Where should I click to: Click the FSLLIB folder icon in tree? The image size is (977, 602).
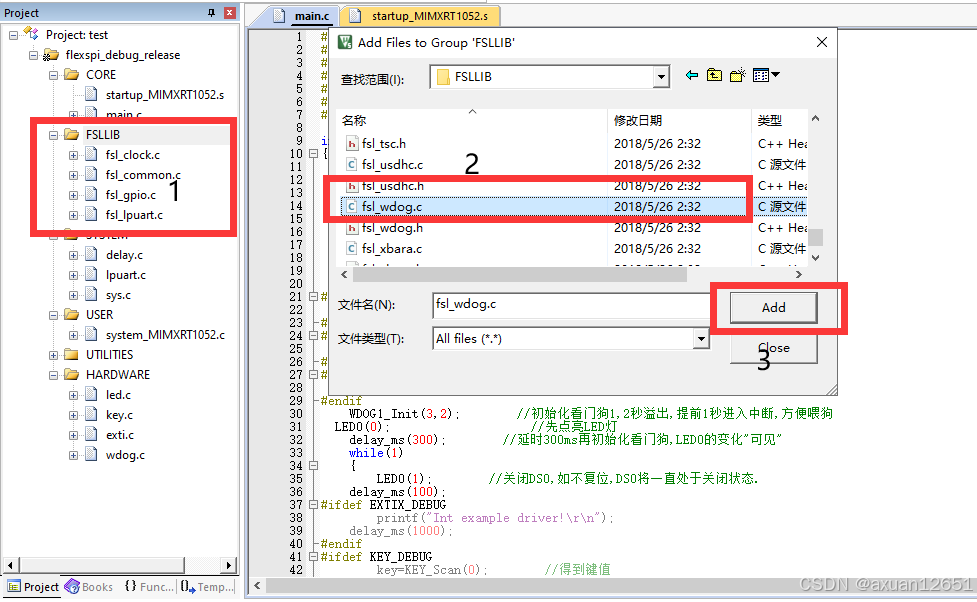tap(72, 135)
